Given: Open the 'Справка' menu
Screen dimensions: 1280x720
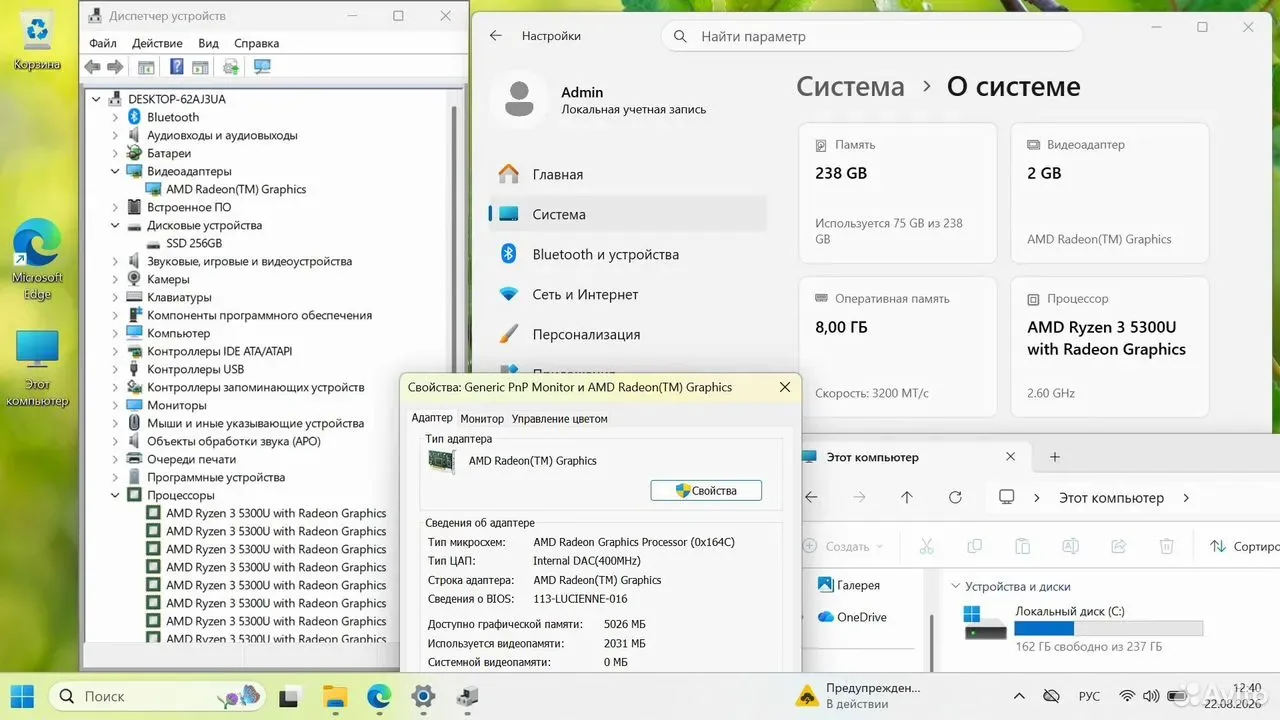Looking at the screenshot, I should [256, 43].
